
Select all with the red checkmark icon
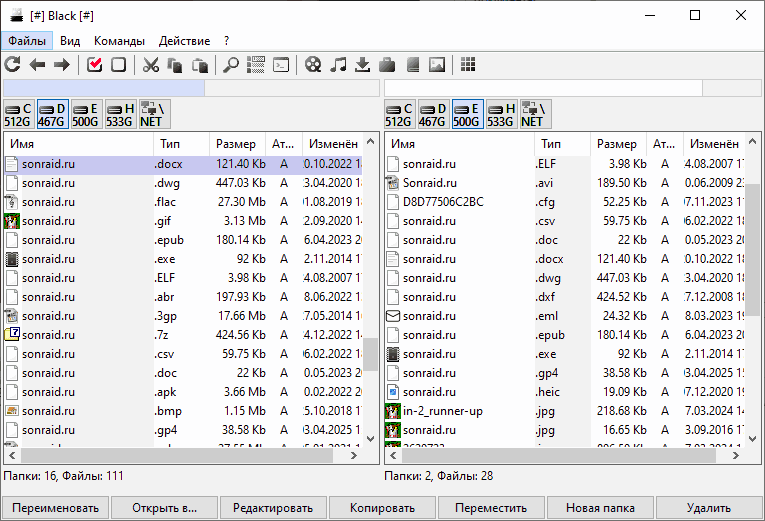click(94, 64)
